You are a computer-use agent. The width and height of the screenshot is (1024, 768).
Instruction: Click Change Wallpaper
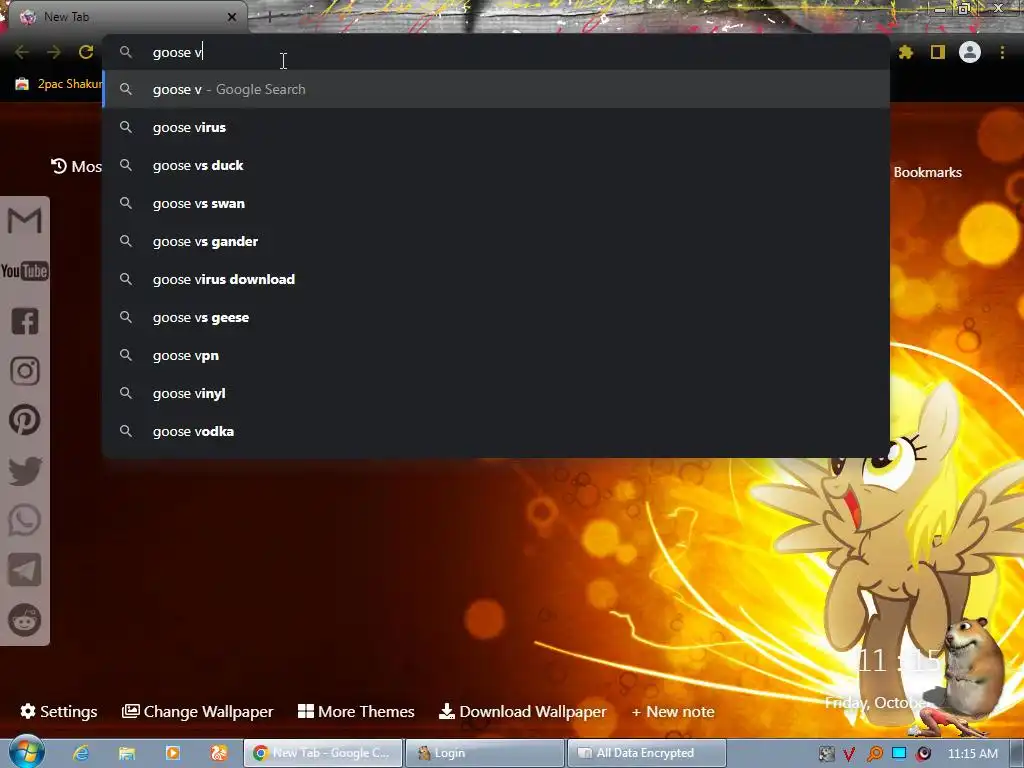pyautogui.click(x=197, y=711)
